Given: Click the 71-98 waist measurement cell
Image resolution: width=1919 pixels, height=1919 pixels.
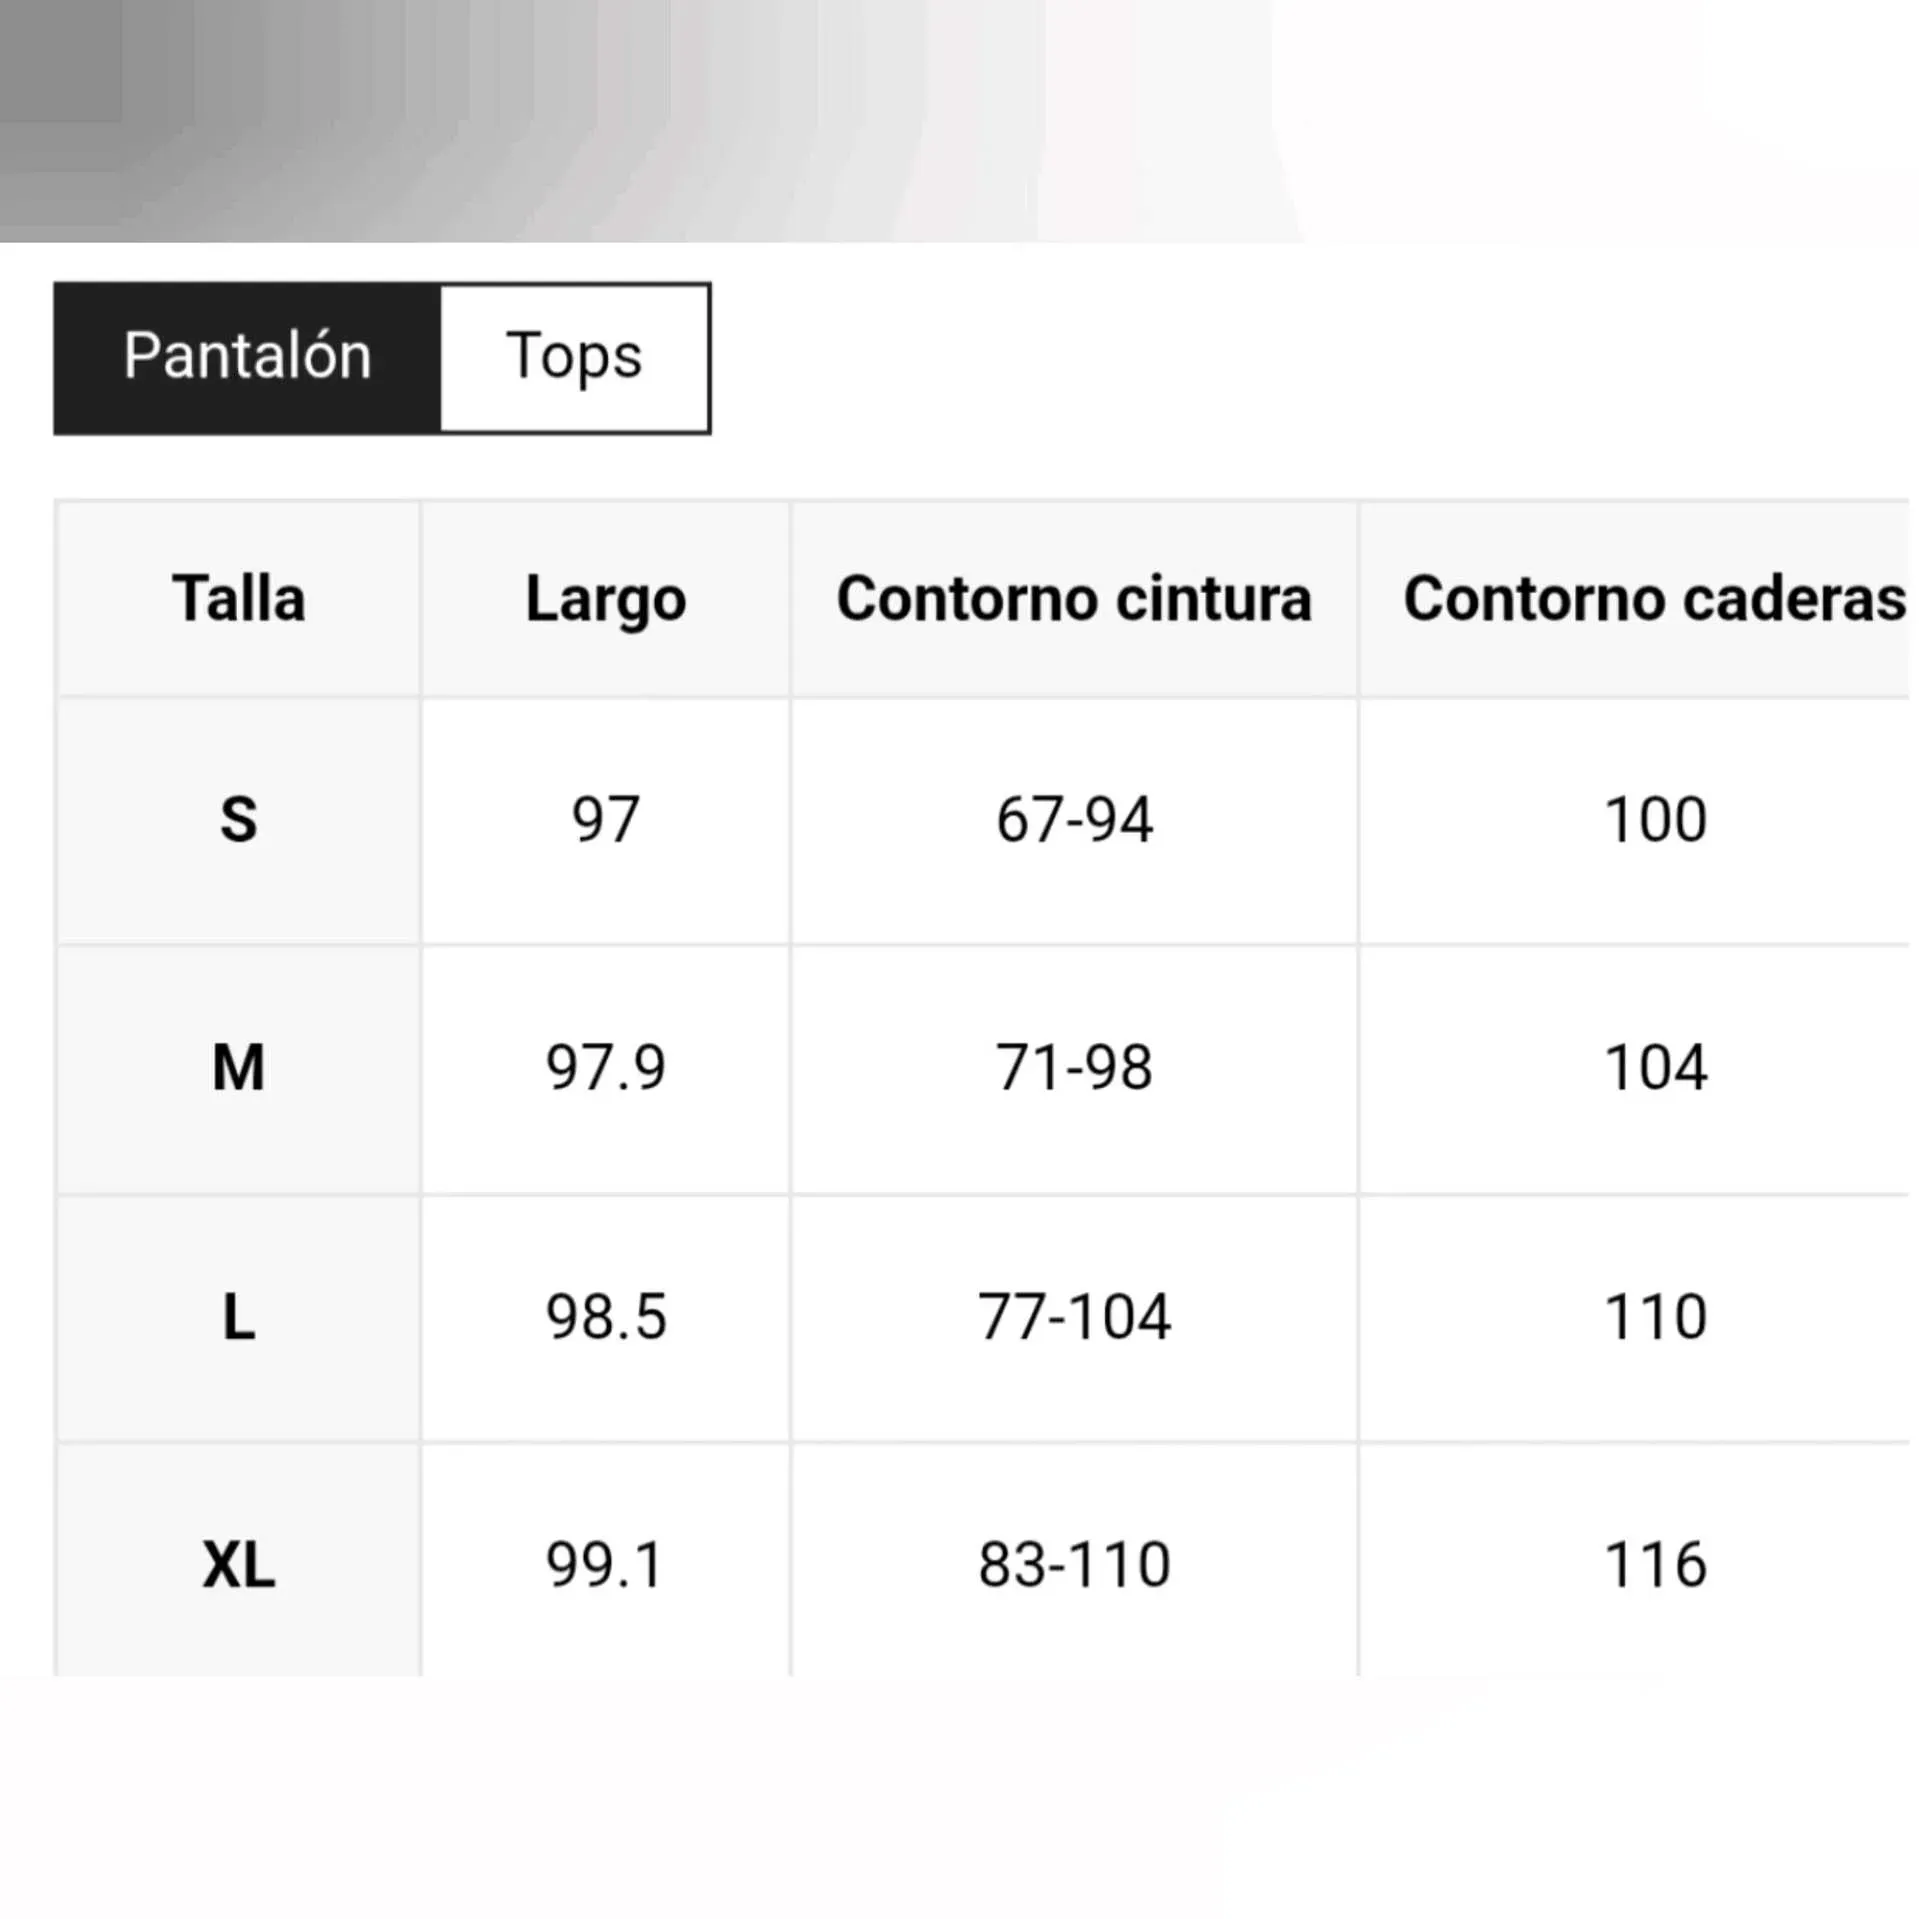Looking at the screenshot, I should pos(1073,1067).
